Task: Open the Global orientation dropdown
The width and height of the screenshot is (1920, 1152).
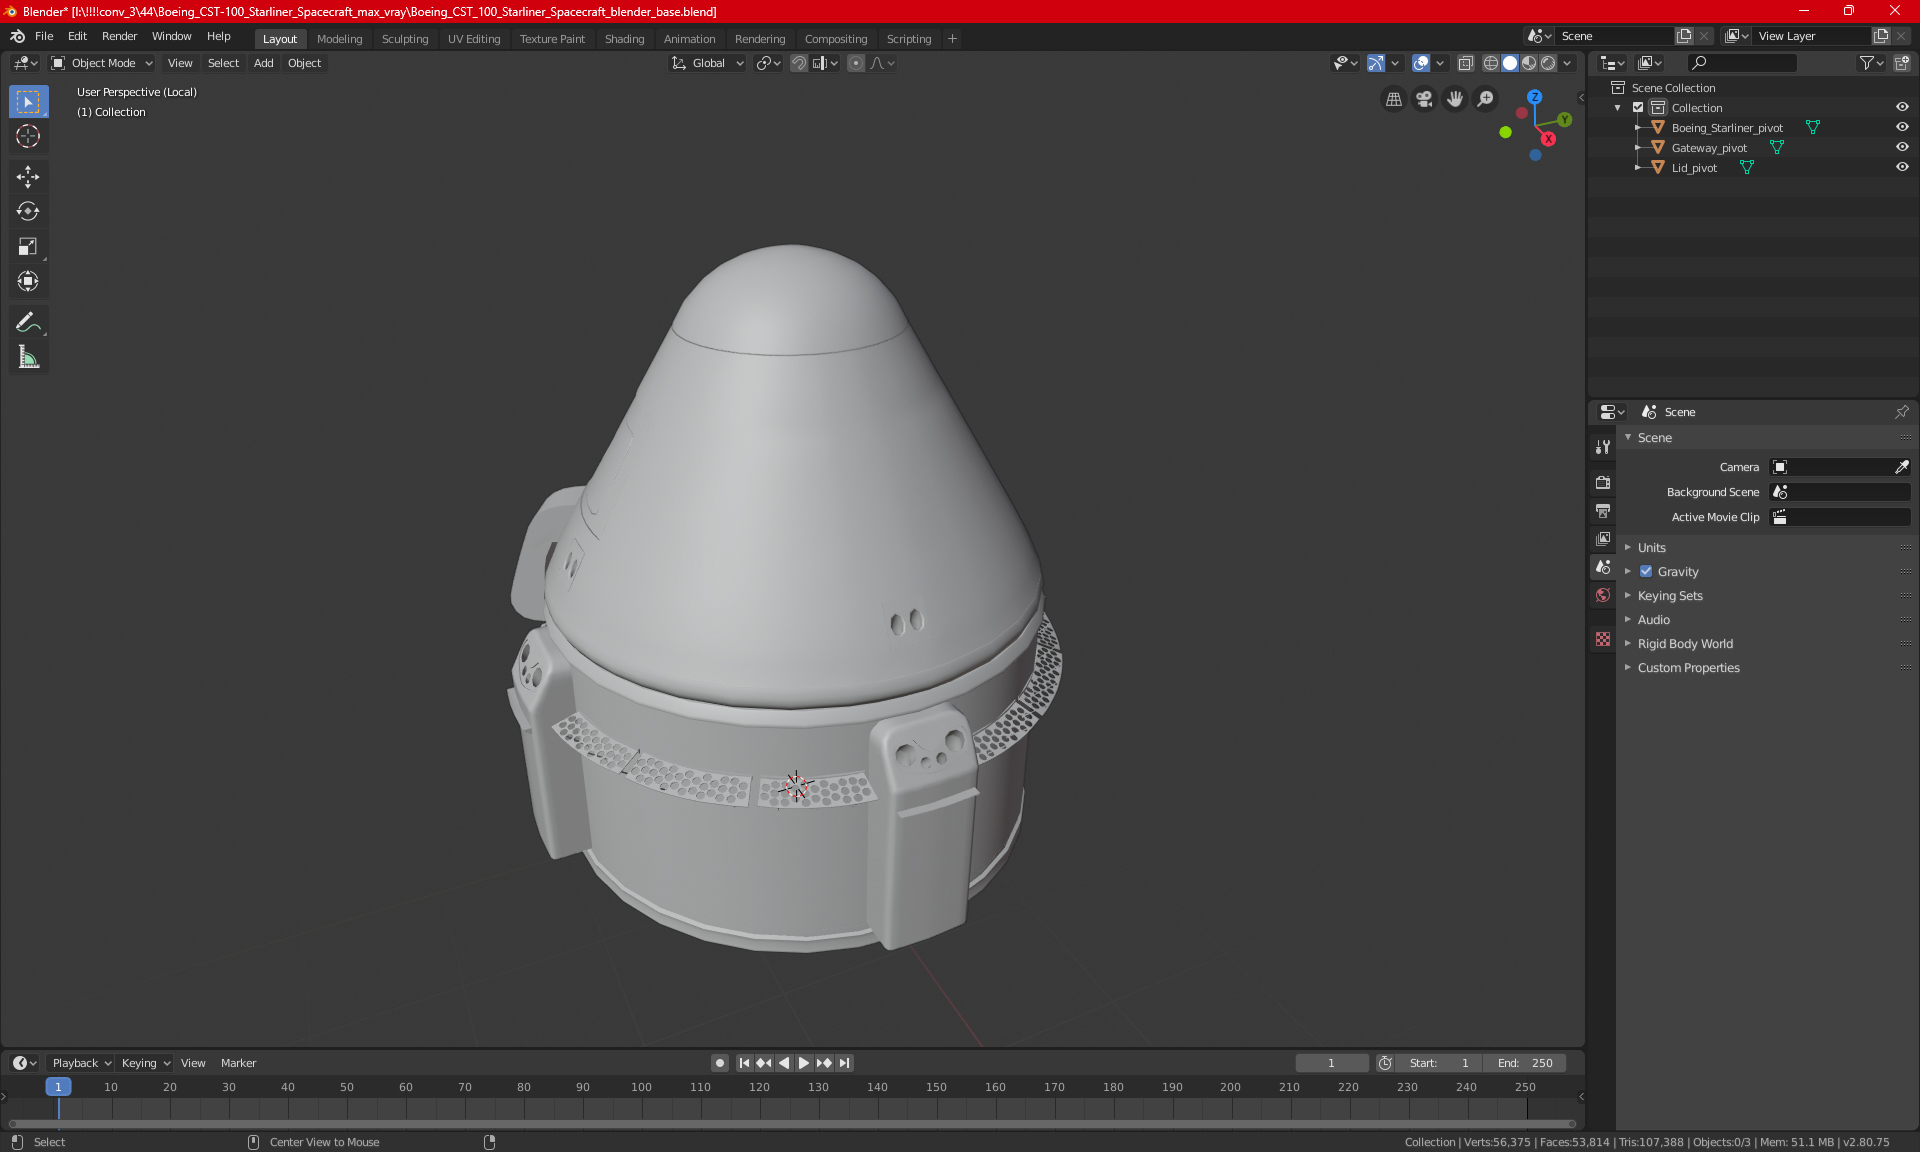Action: pyautogui.click(x=707, y=63)
